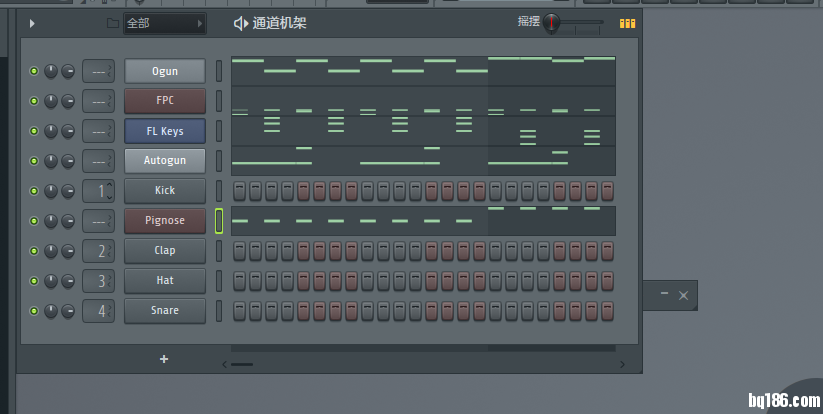Expand the 全部 channel filter dropdown

tap(164, 23)
